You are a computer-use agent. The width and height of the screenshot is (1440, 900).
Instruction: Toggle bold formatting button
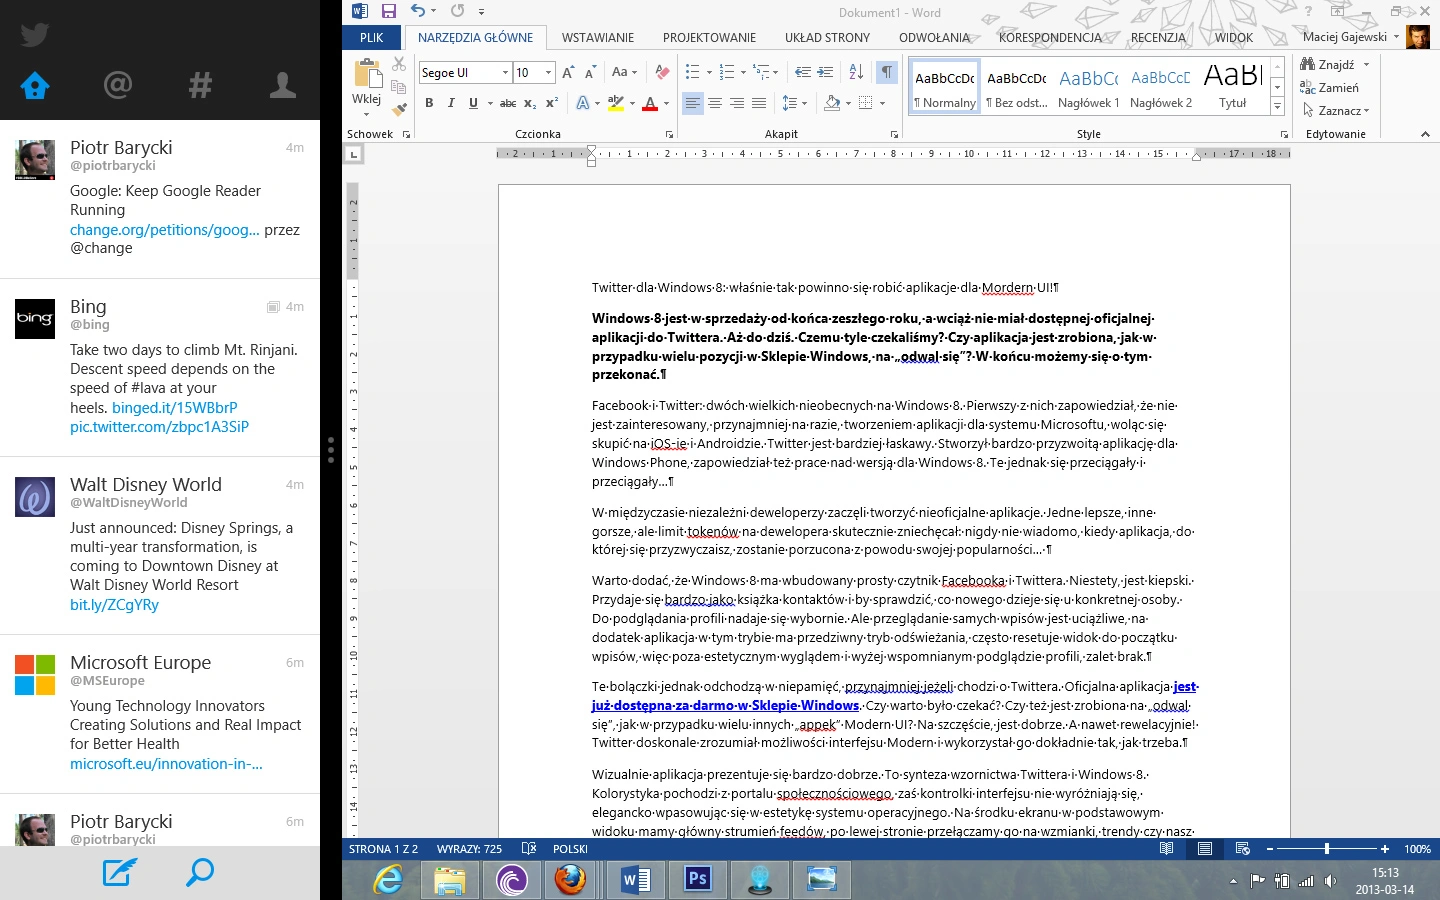tap(429, 103)
